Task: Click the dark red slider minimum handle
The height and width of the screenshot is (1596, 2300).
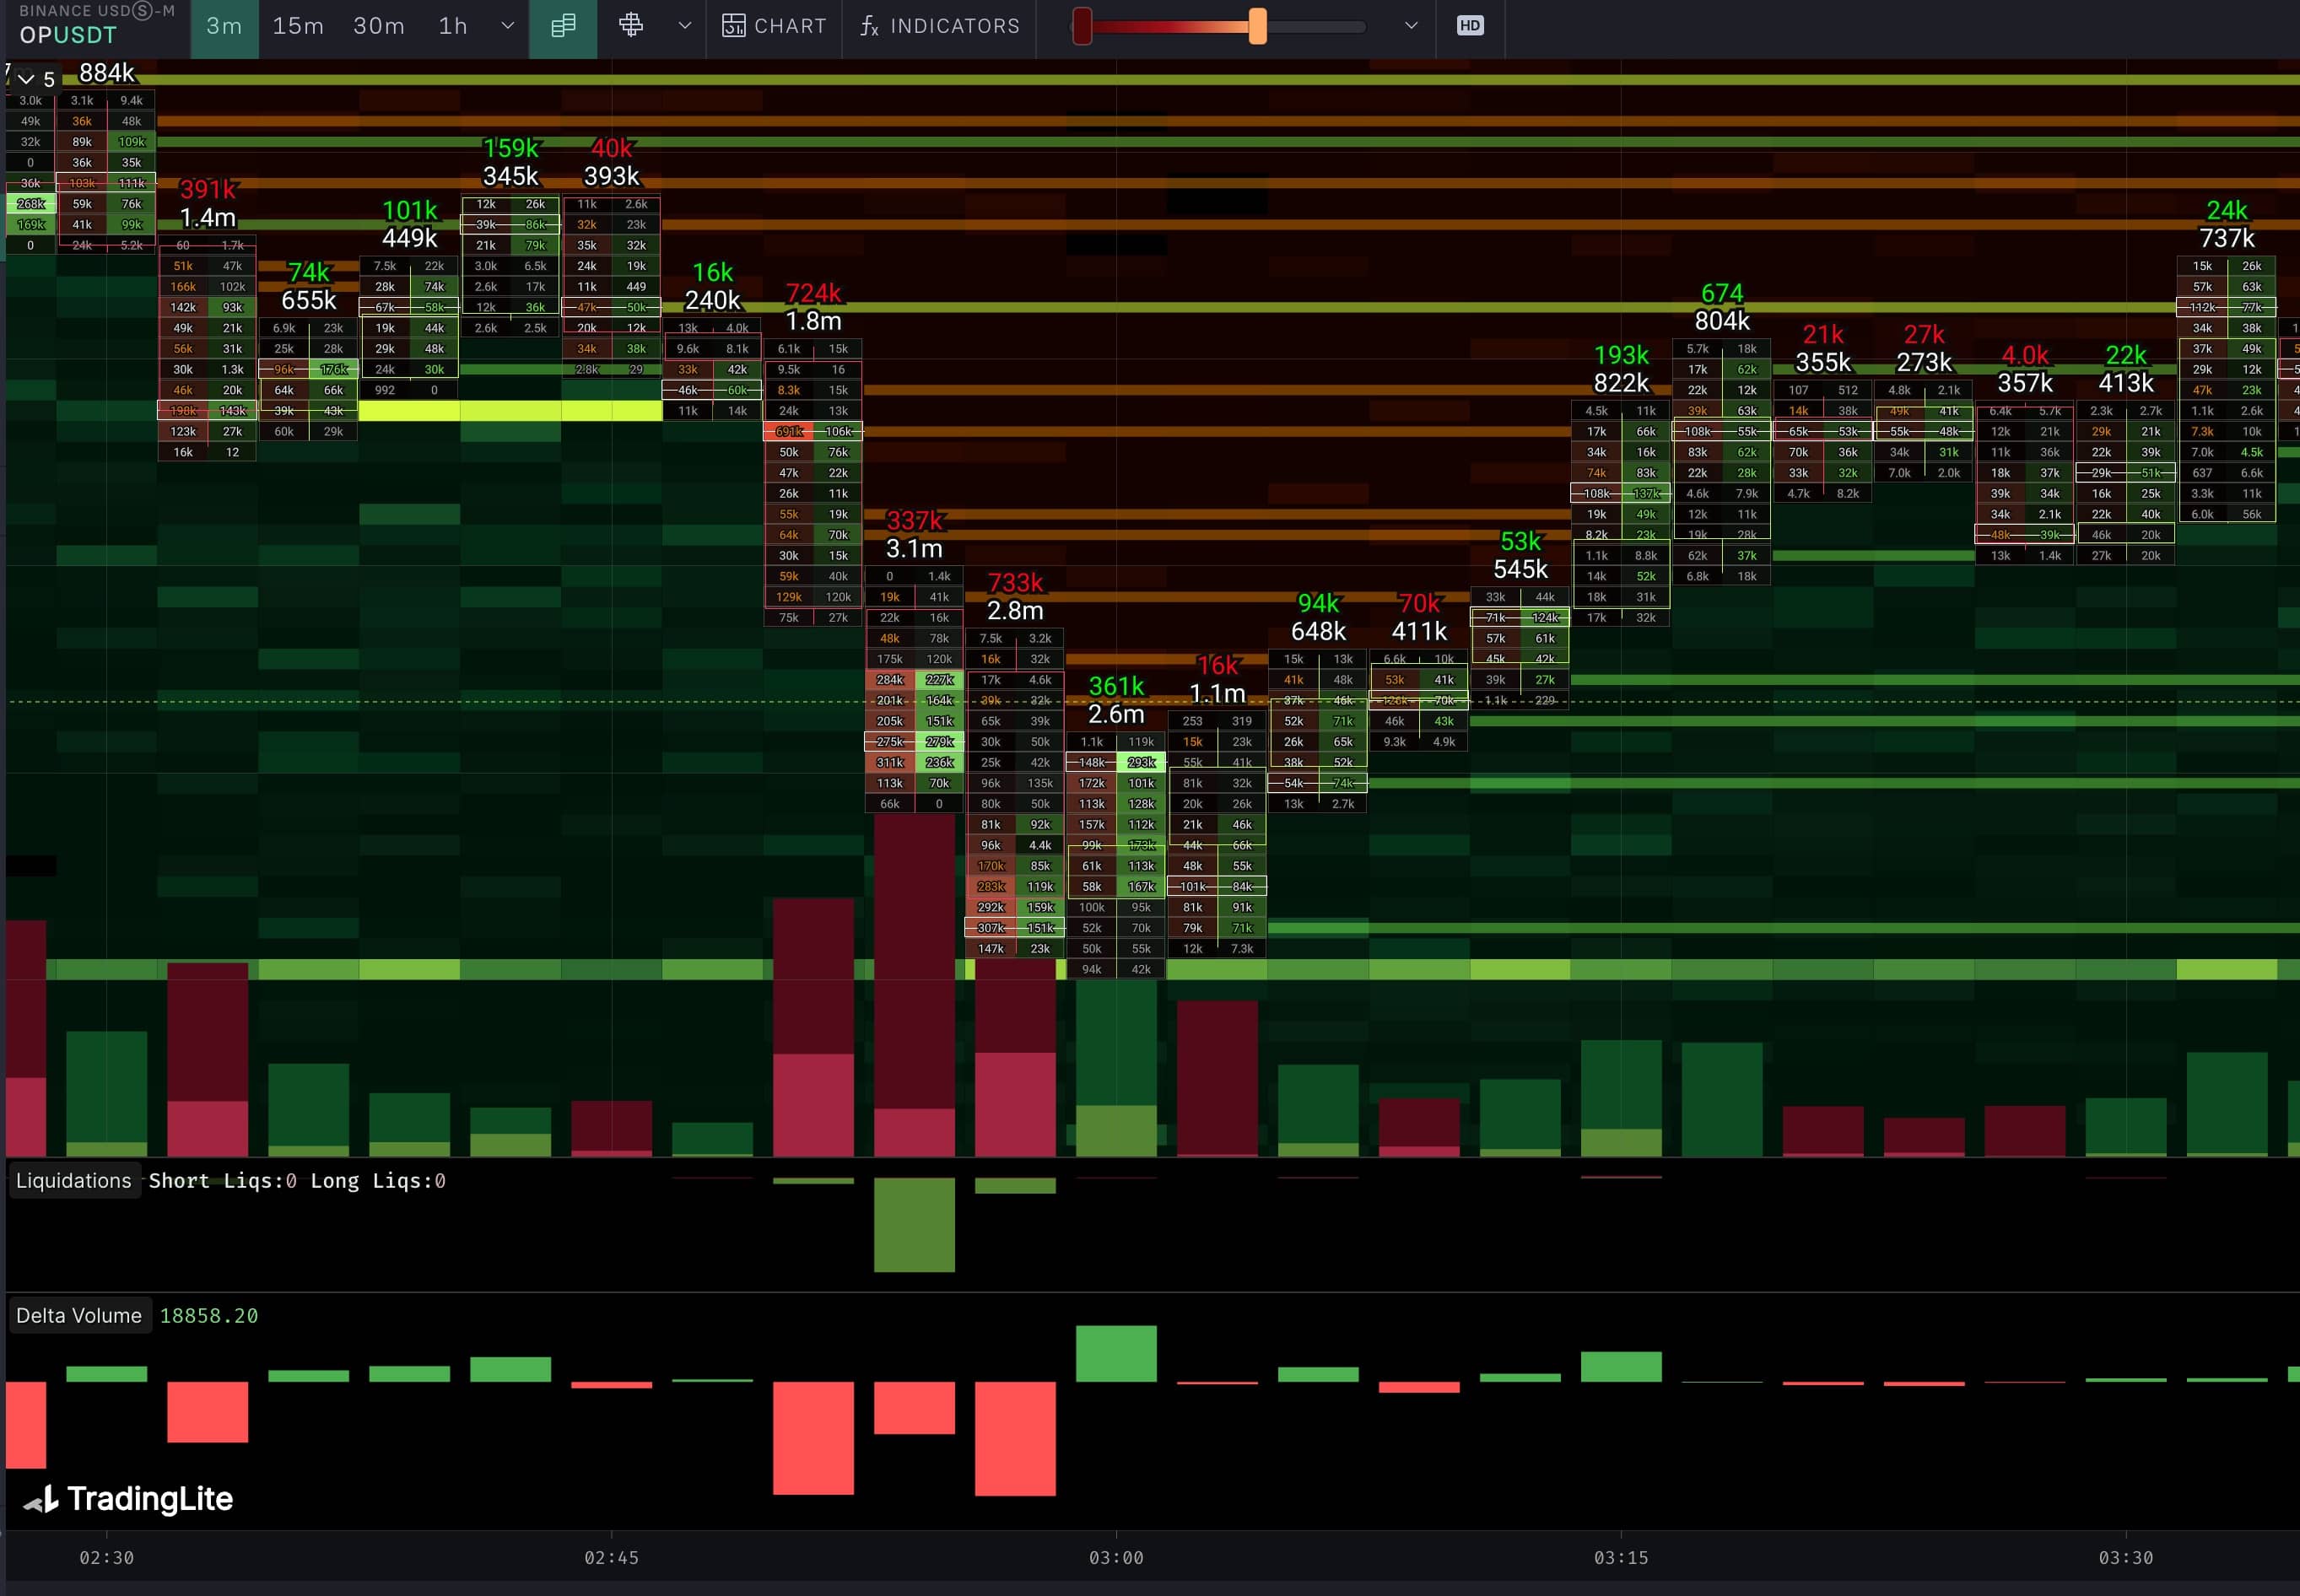Action: tap(1081, 26)
